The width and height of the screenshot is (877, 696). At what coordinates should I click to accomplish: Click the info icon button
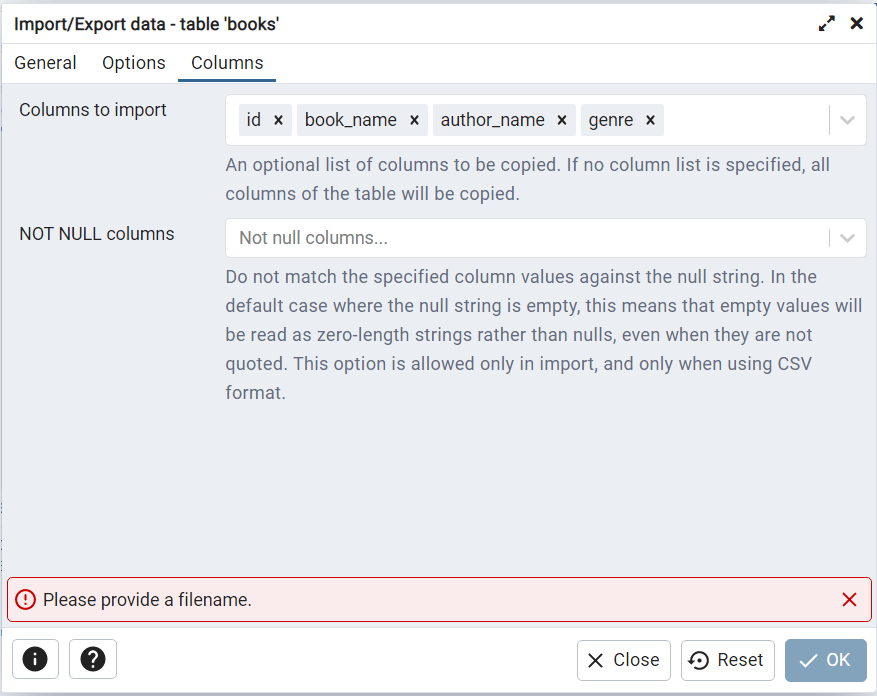tap(35, 660)
